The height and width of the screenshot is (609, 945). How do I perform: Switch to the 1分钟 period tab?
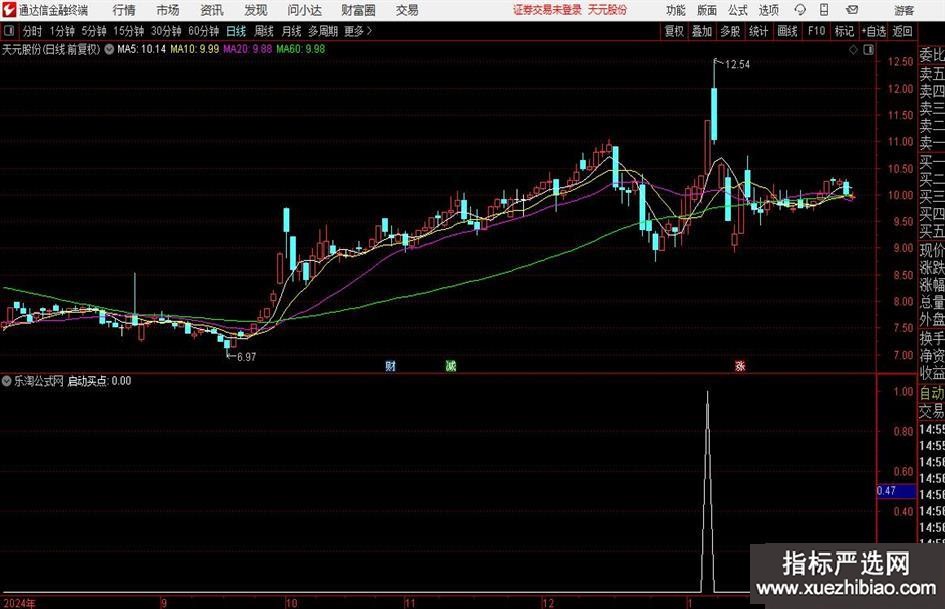click(62, 31)
